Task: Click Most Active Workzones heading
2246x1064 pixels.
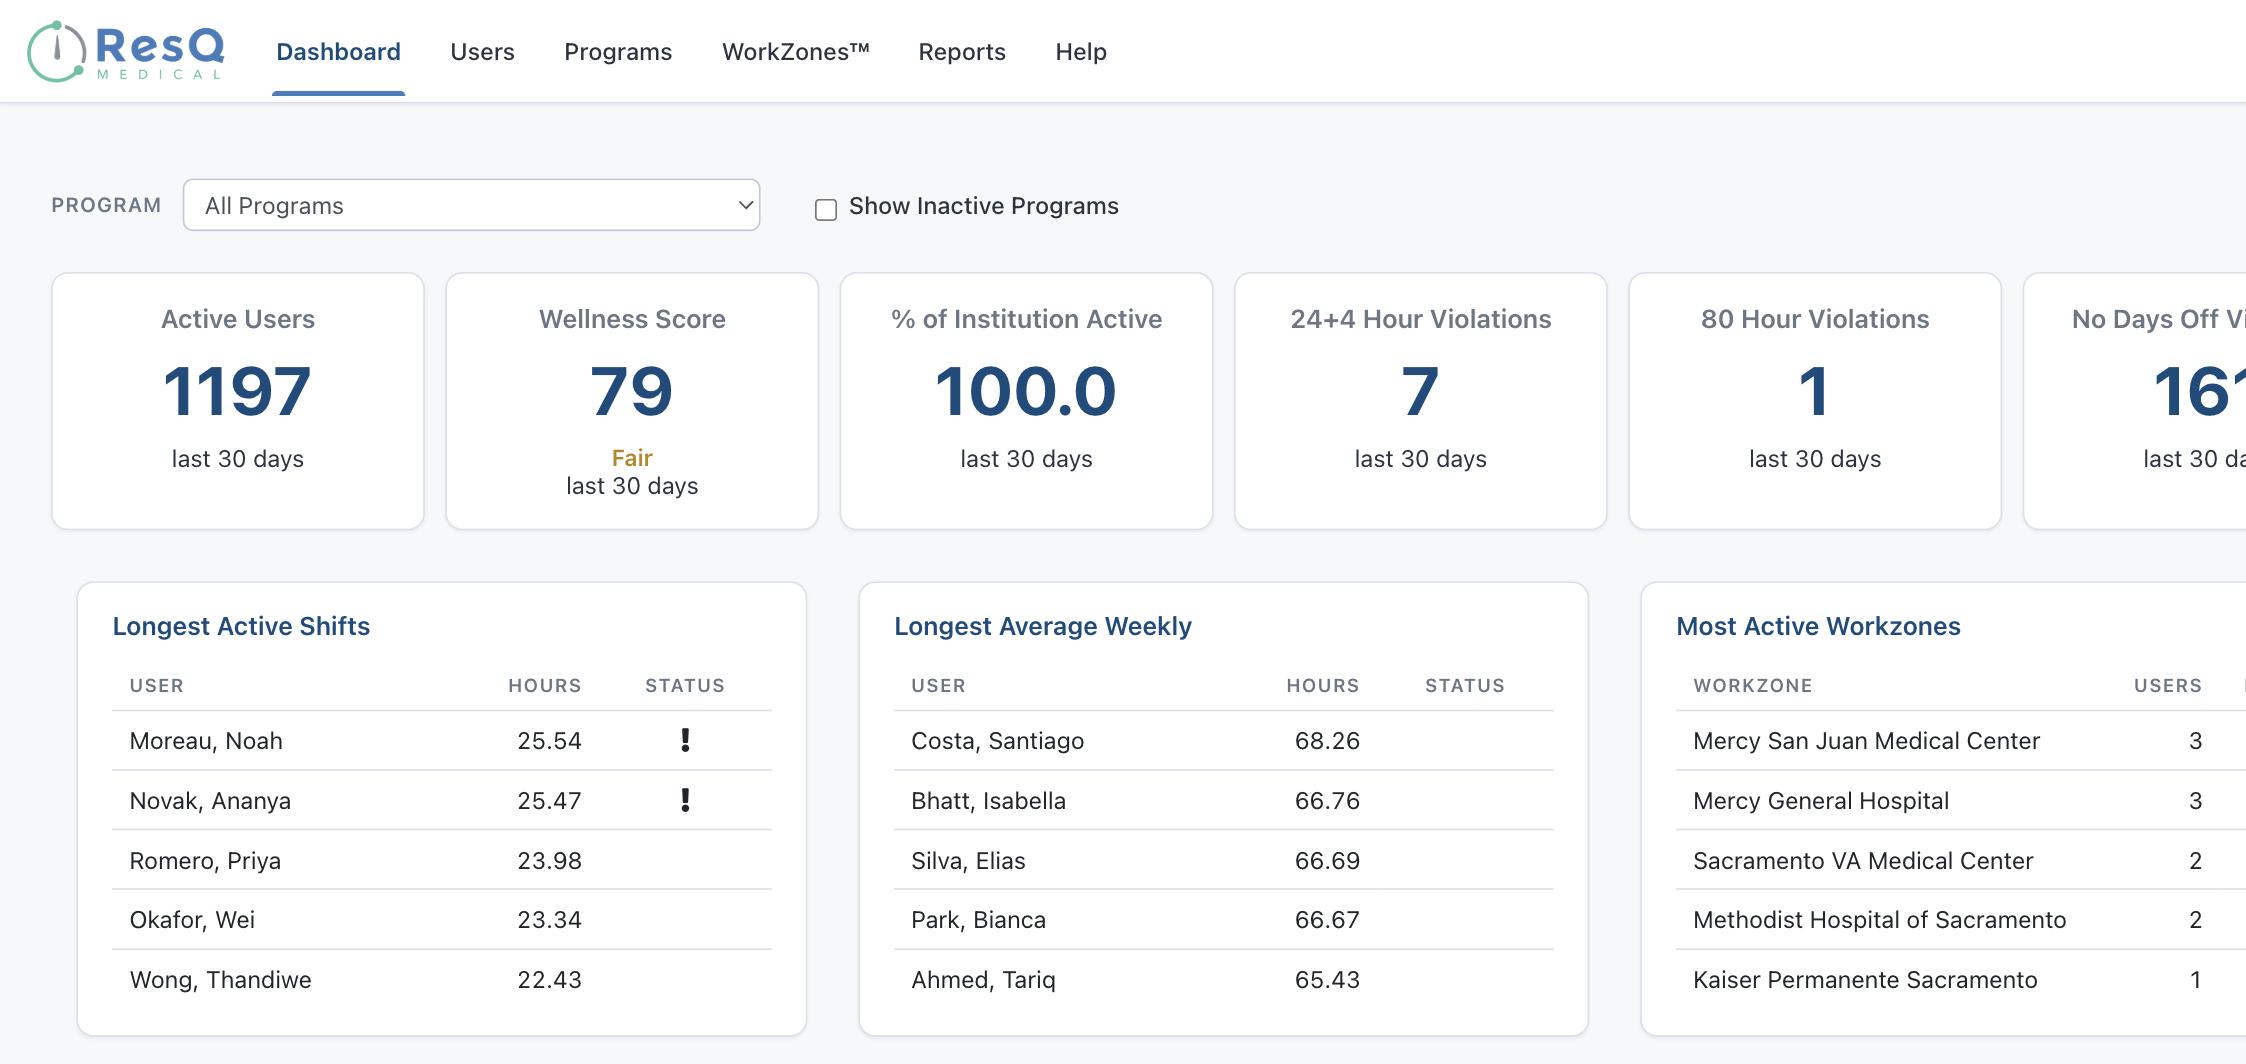Action: coord(1818,626)
